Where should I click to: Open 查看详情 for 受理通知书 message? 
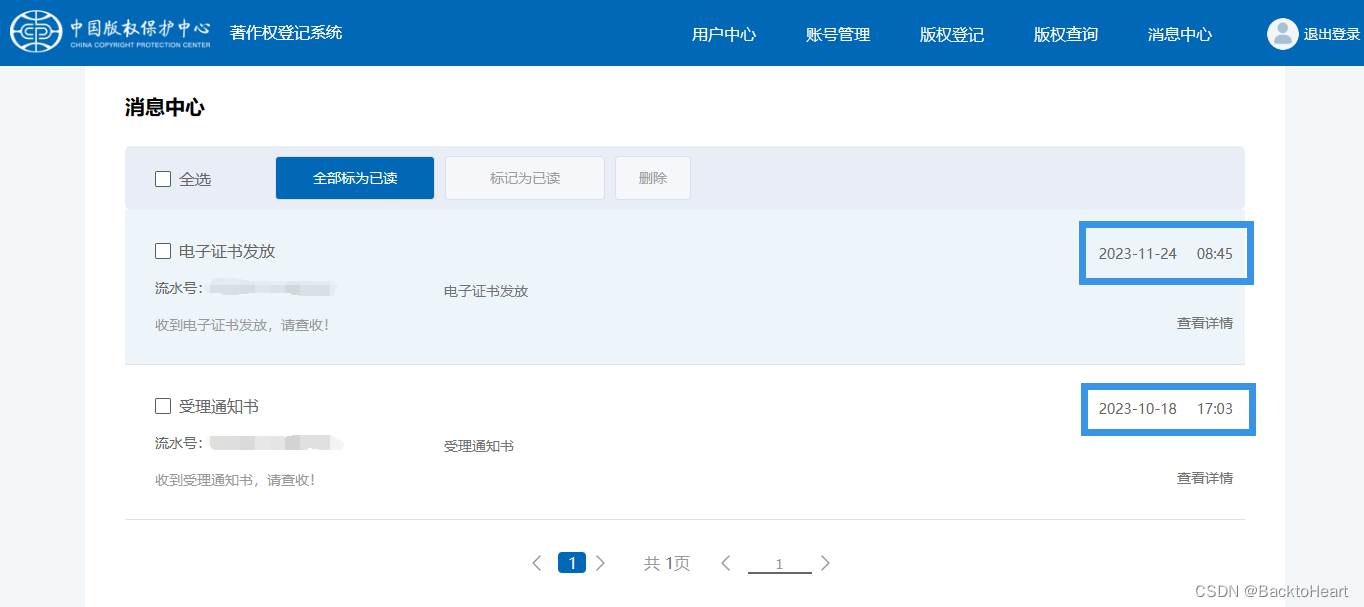(1205, 478)
